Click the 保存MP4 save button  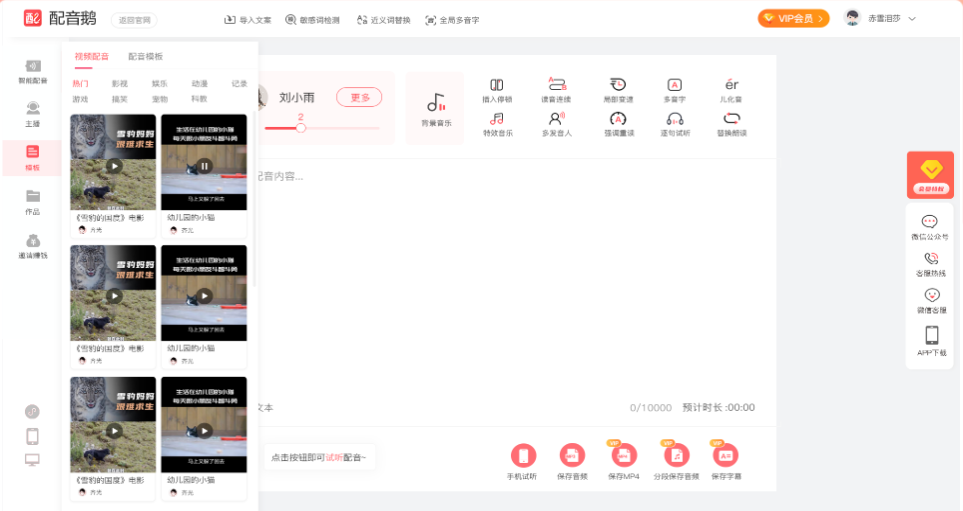pos(623,461)
